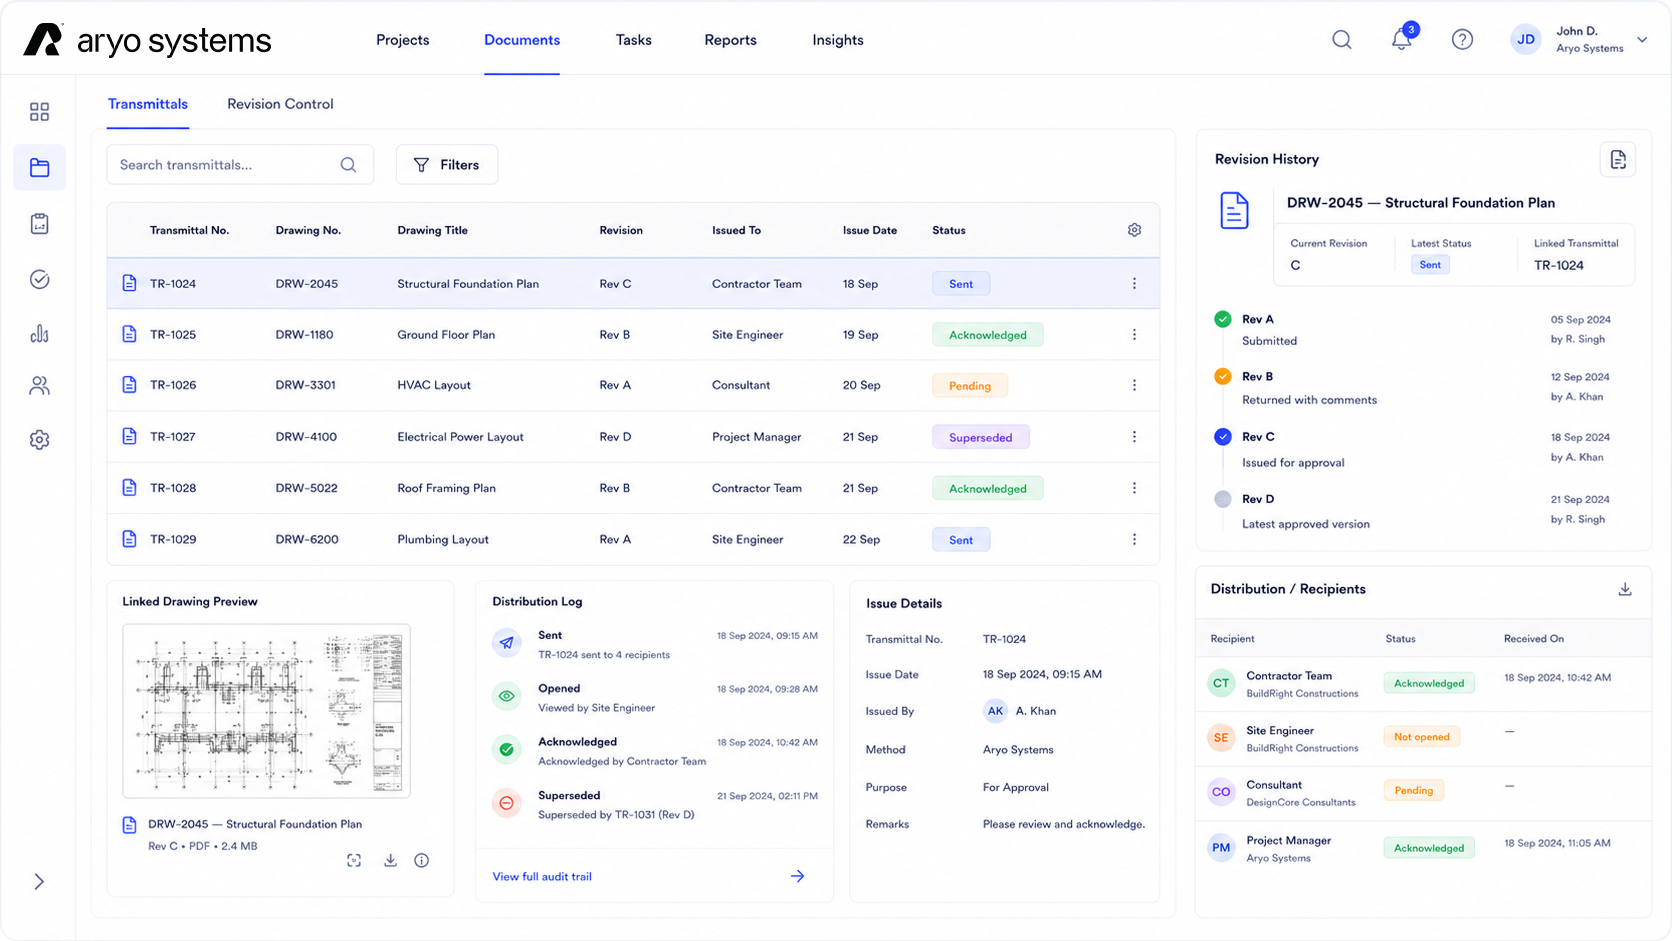This screenshot has width=1672, height=941.
Task: Select the TR-1027 Electrical Power Layout row
Action: (x=633, y=437)
